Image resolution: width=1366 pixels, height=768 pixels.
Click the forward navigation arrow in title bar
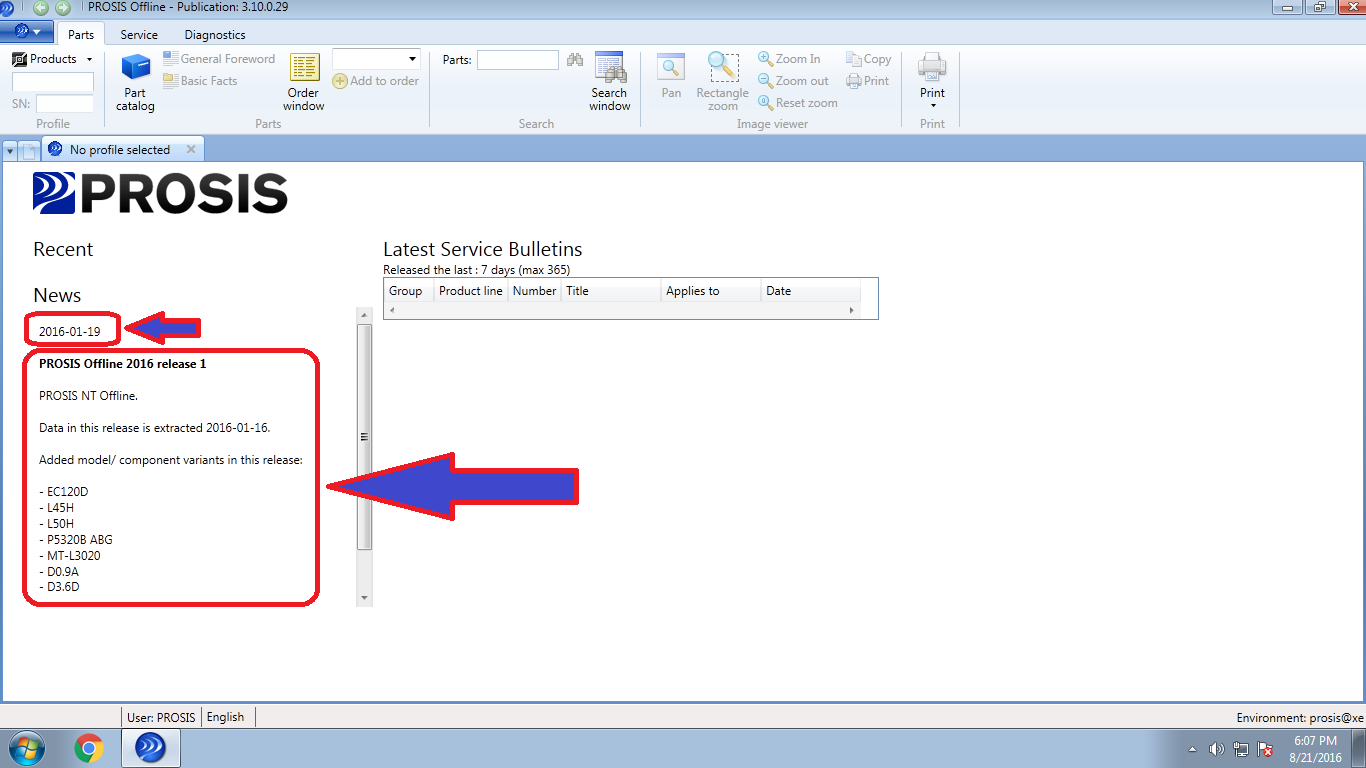63,7
